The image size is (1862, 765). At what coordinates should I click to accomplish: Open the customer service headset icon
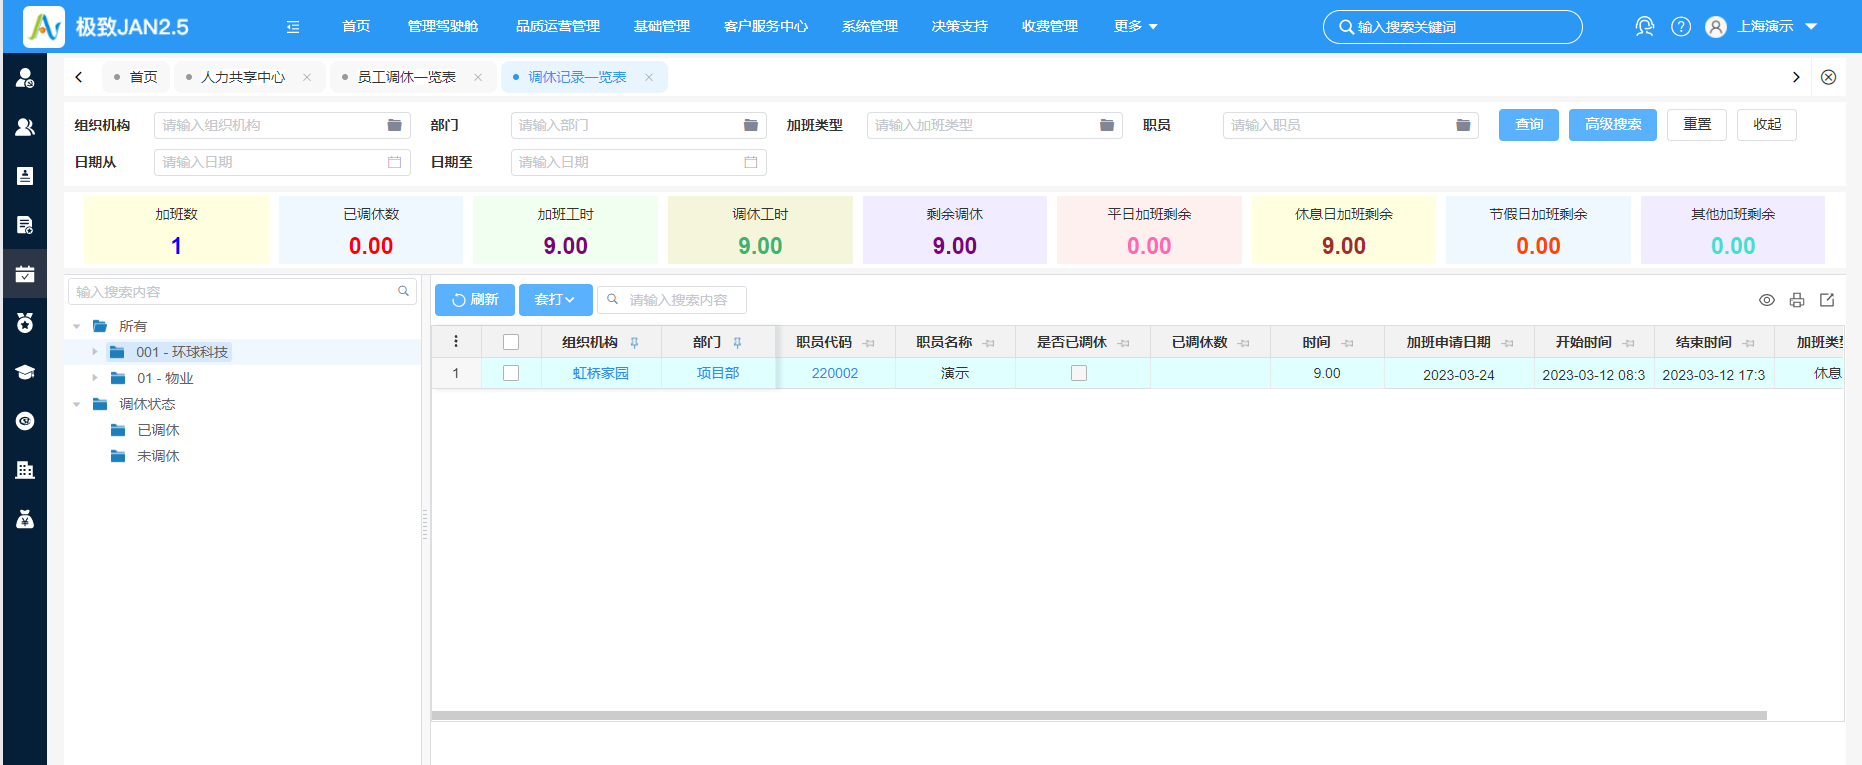tap(1644, 27)
